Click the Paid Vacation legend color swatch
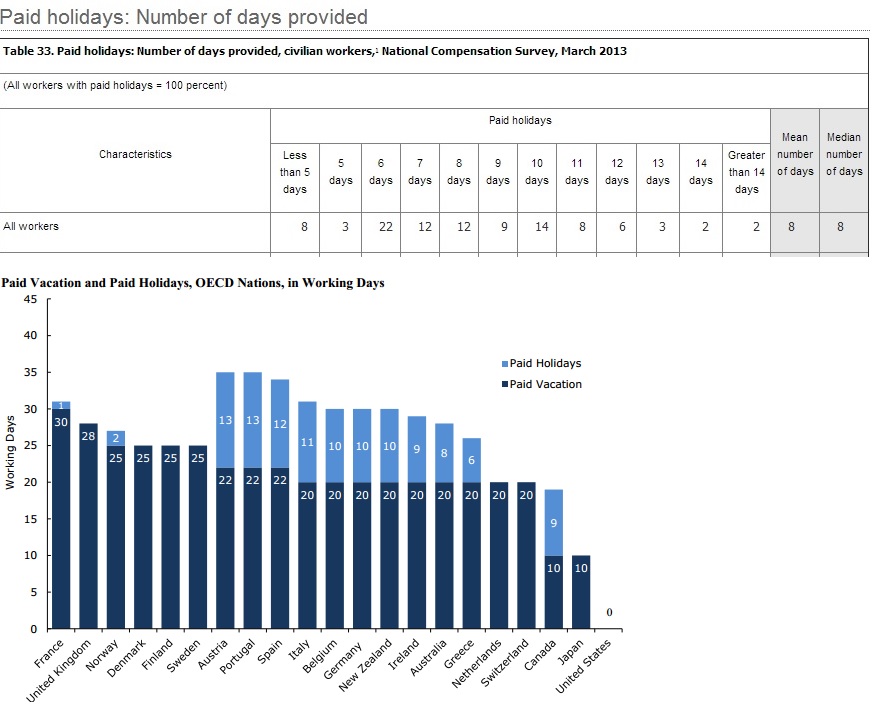 click(x=504, y=384)
